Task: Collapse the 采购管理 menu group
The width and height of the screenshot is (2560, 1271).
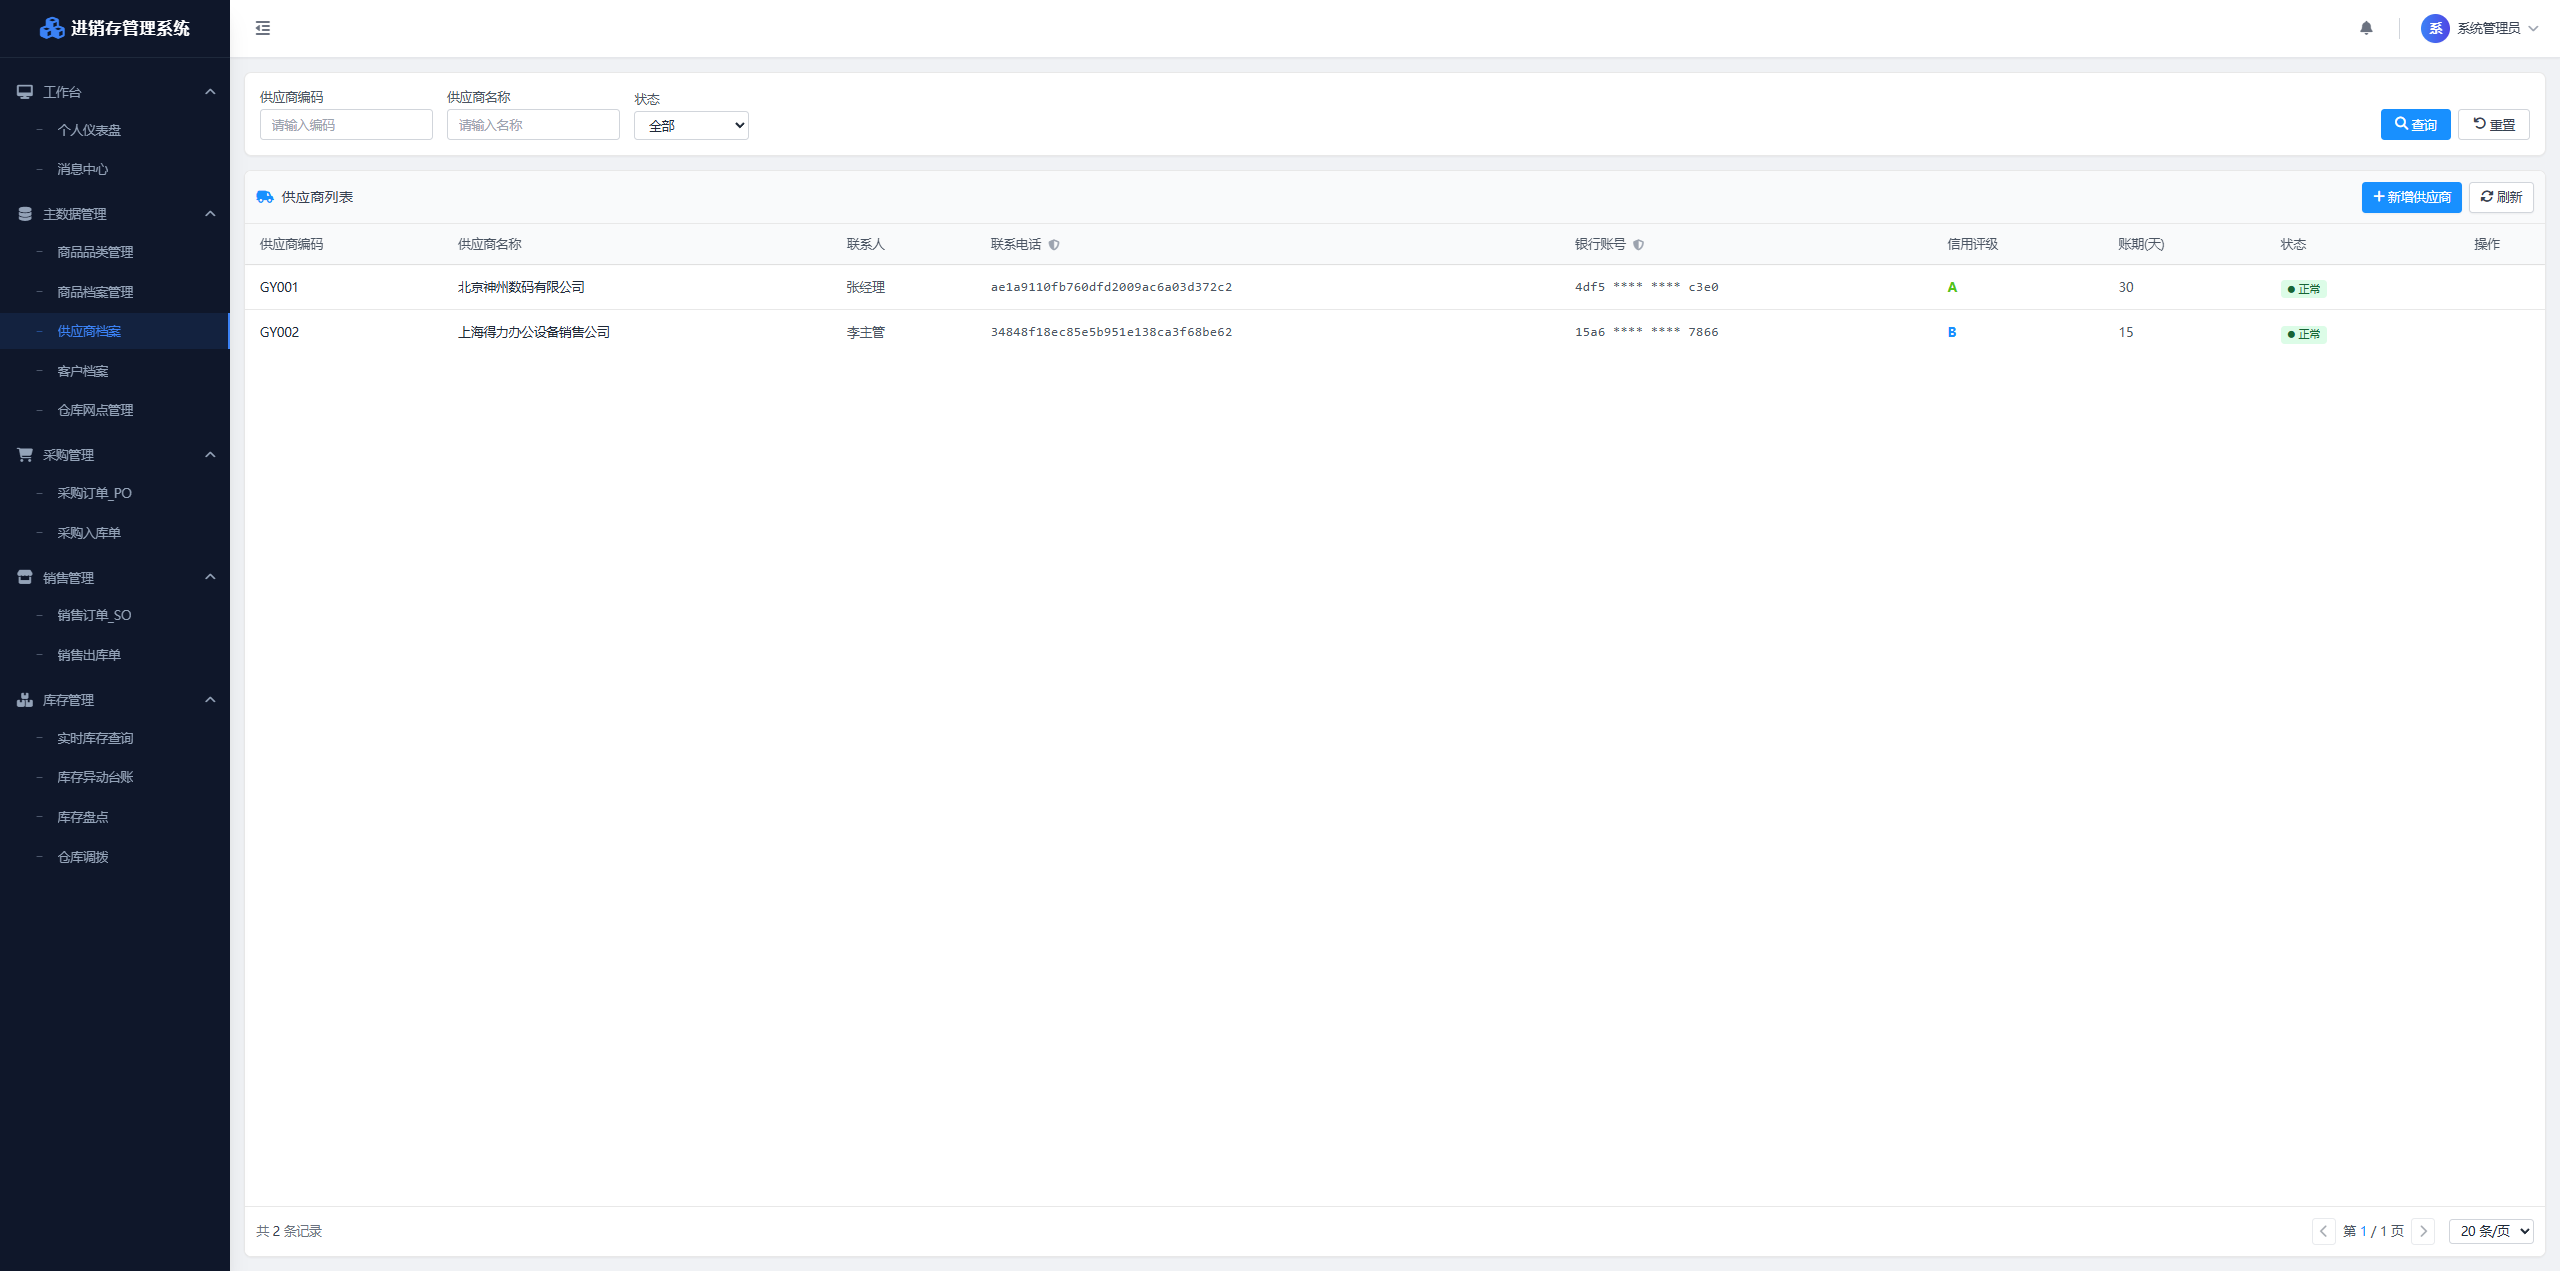Action: (210, 455)
